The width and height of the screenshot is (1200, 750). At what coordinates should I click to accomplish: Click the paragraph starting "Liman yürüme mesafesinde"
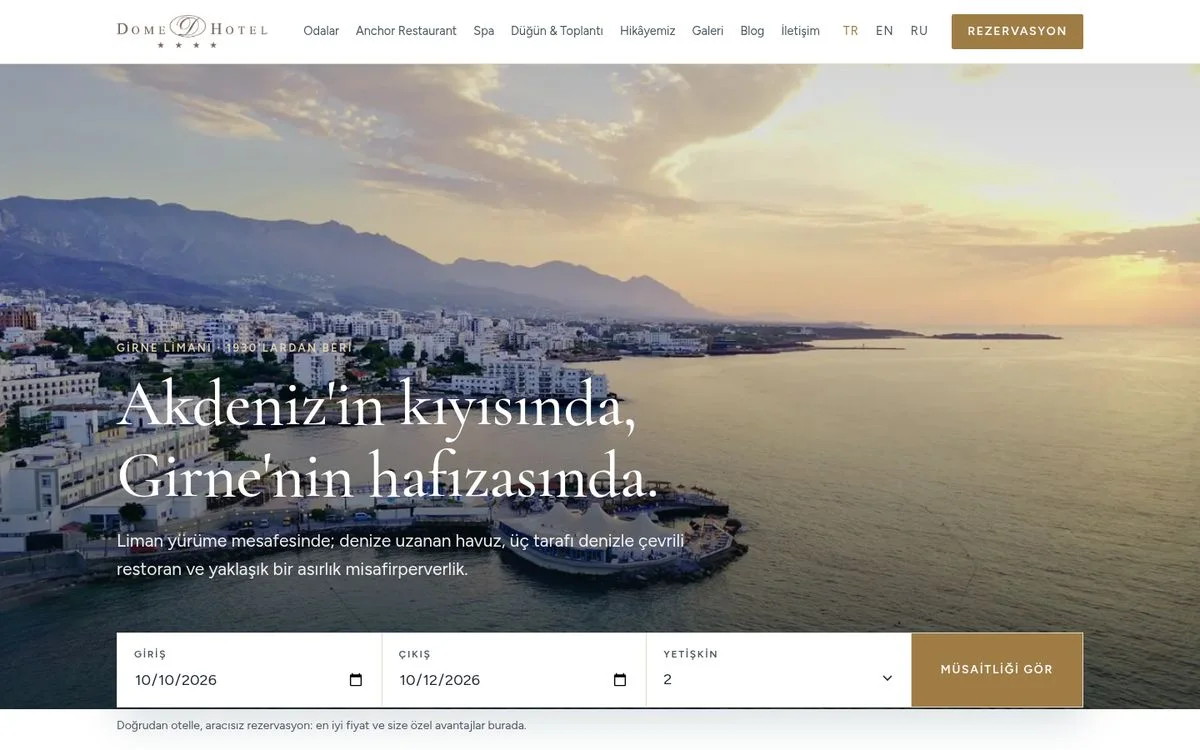pos(401,555)
